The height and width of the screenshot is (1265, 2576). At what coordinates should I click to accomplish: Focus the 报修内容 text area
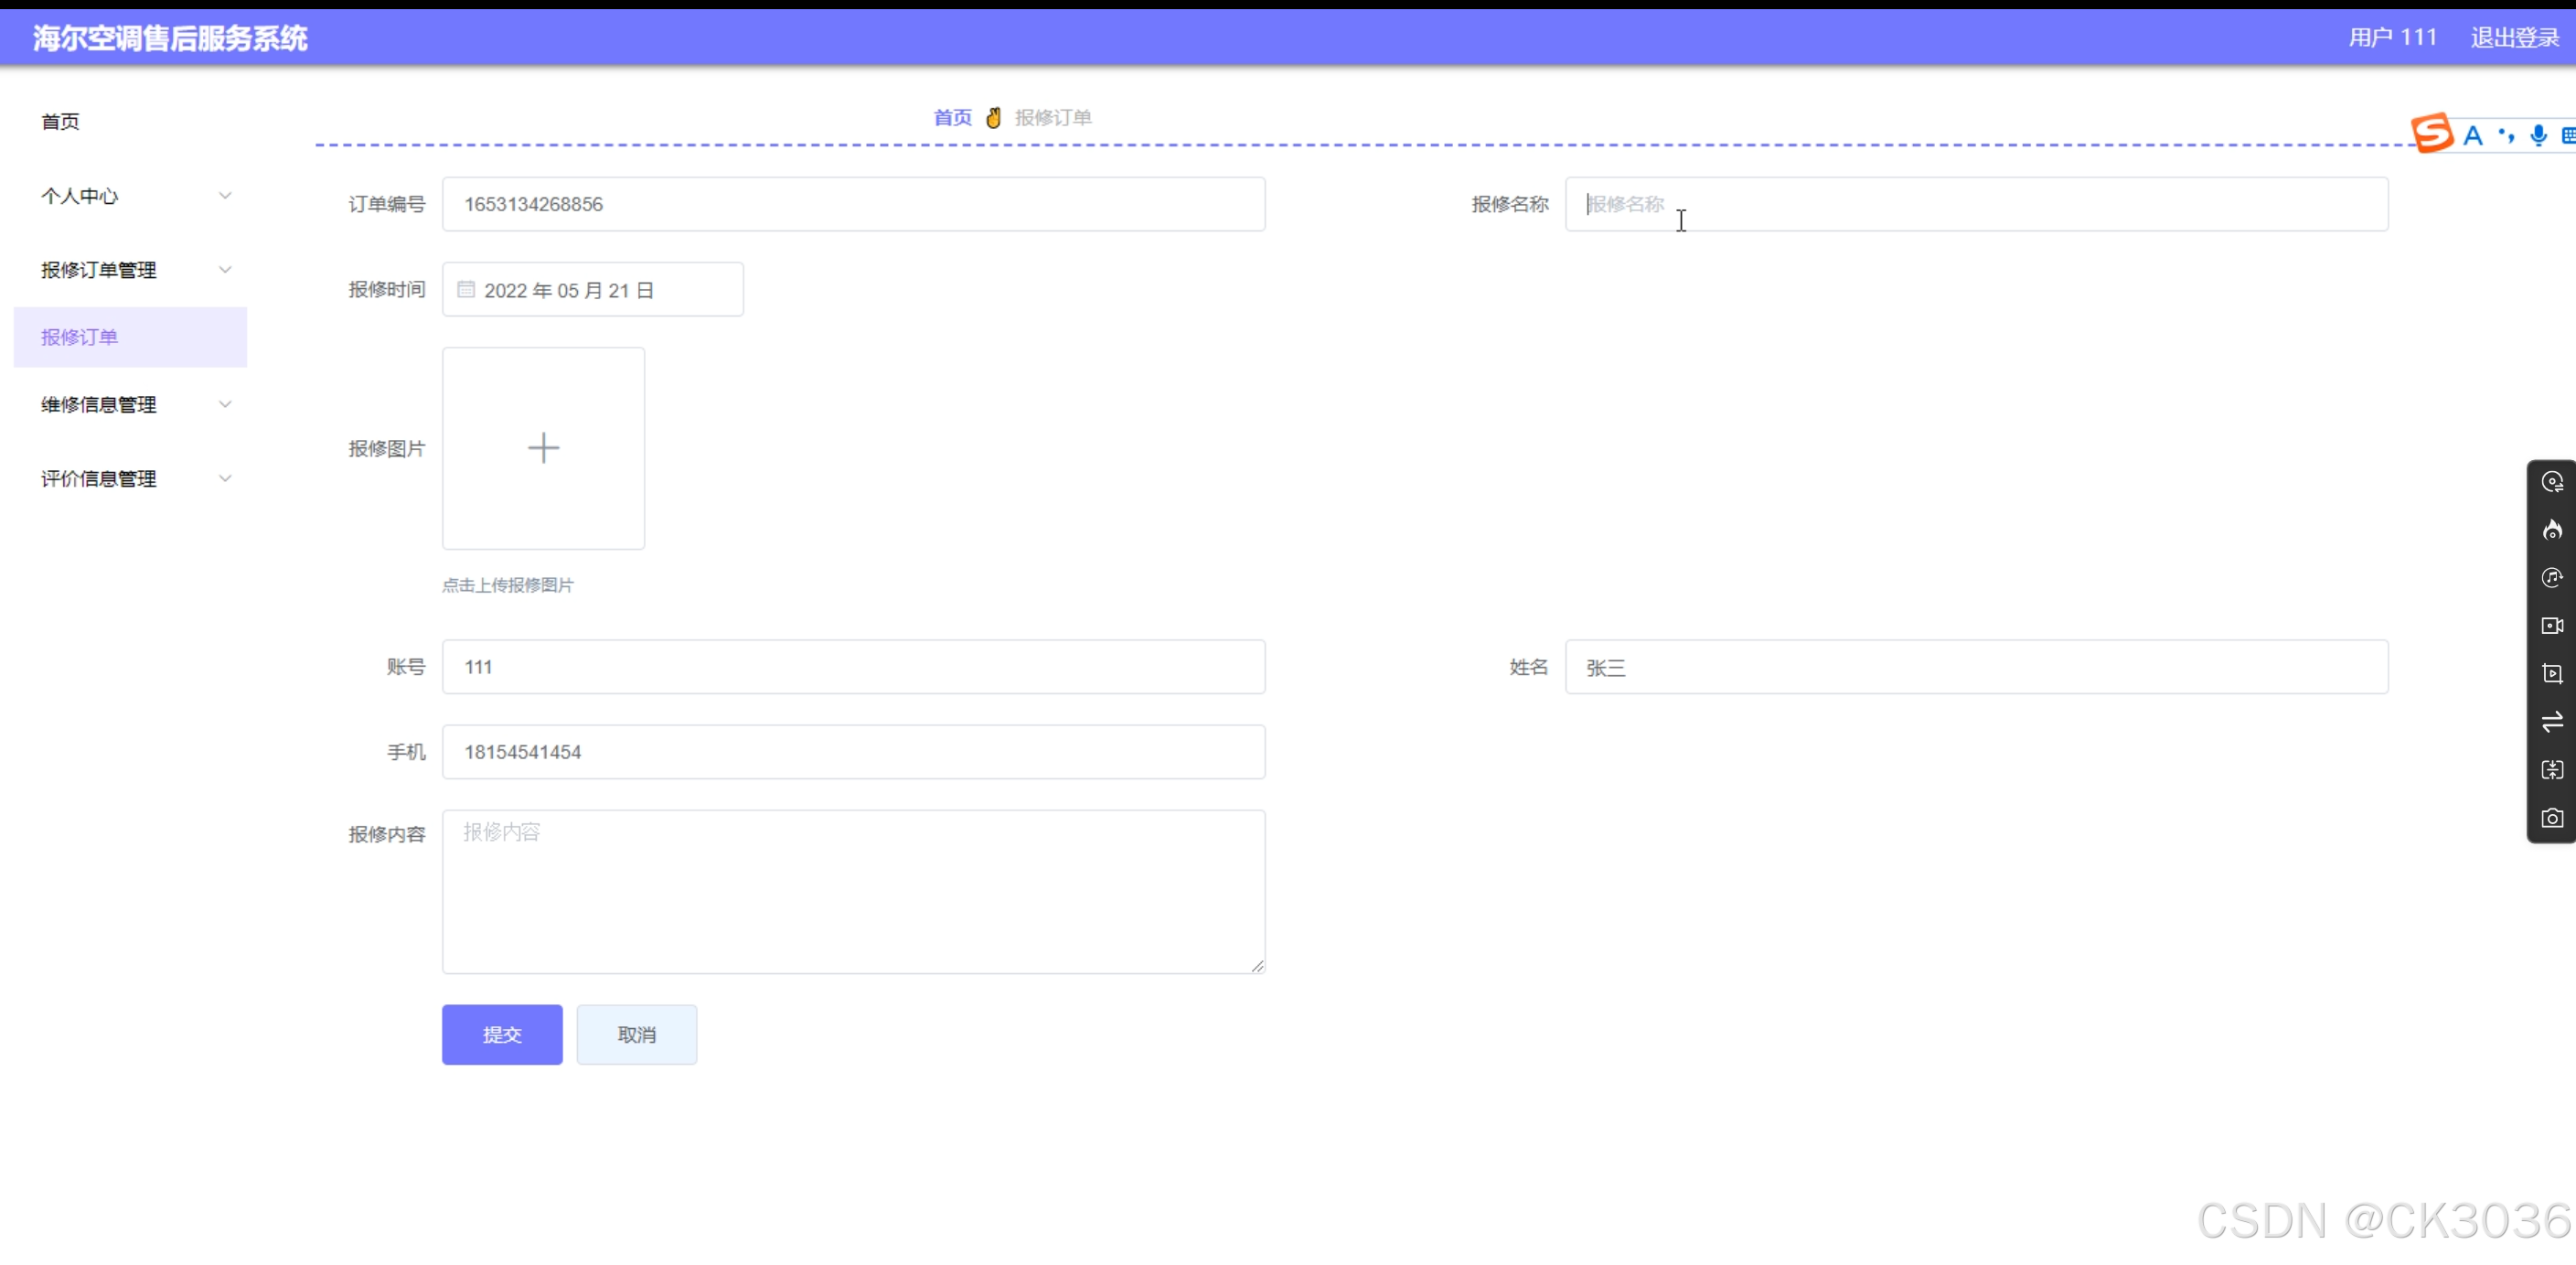pos(853,891)
